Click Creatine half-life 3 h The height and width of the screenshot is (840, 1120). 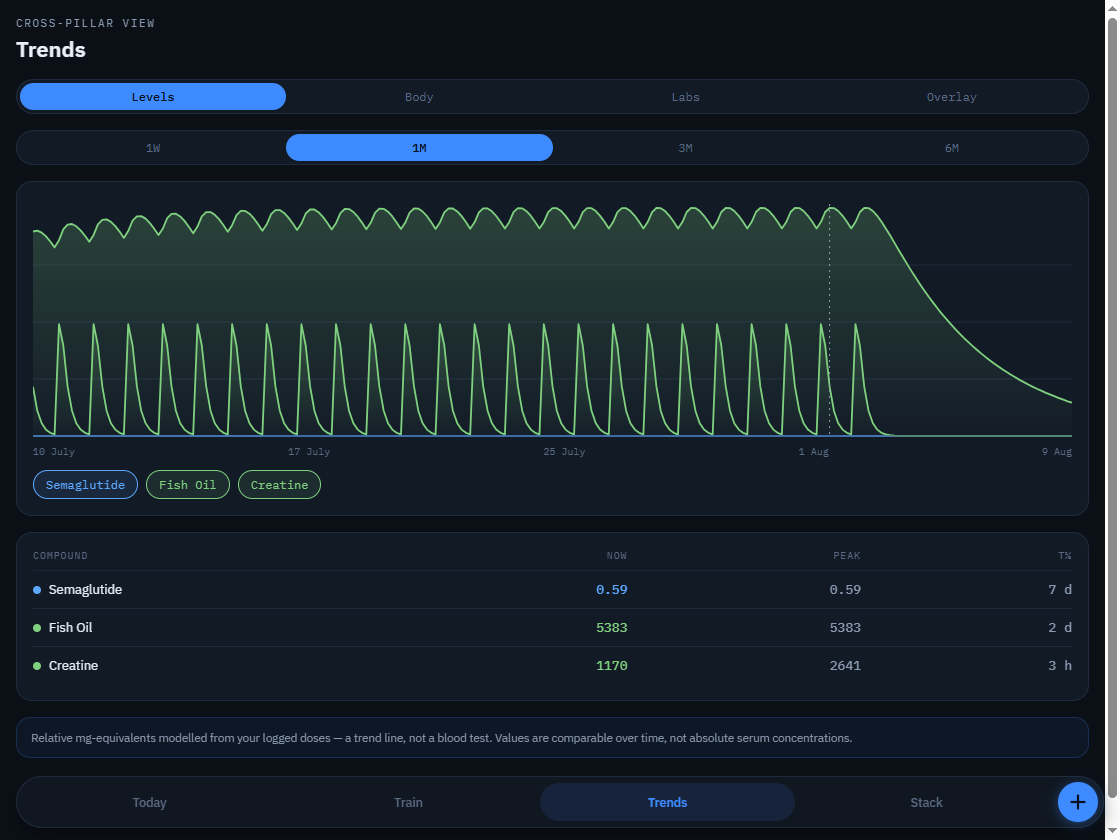click(x=1060, y=665)
